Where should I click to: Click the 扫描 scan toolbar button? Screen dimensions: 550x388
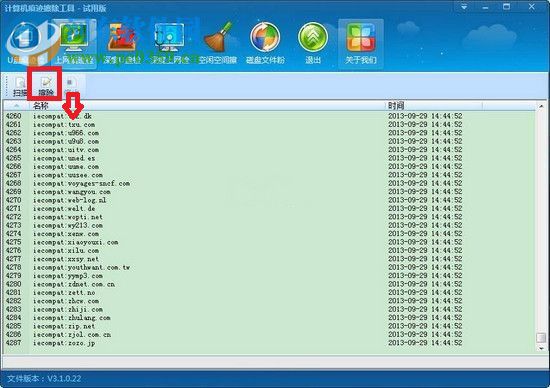[x=20, y=86]
